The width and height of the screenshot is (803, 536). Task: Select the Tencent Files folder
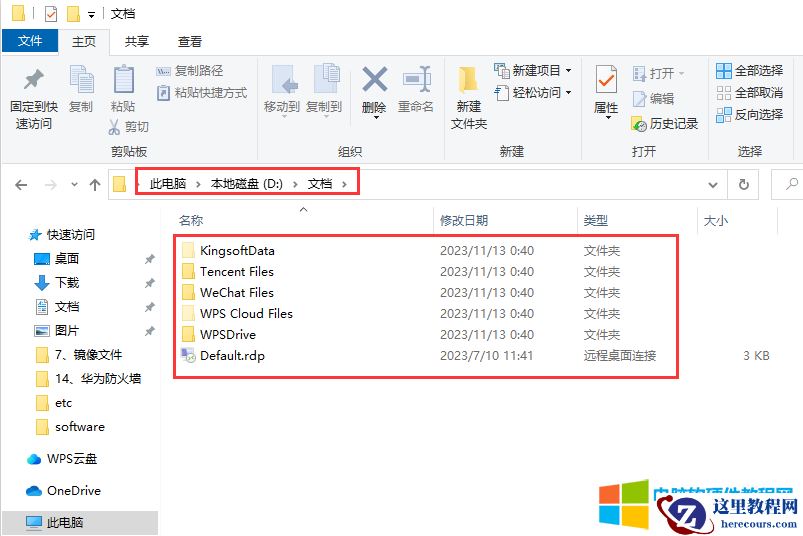click(237, 271)
